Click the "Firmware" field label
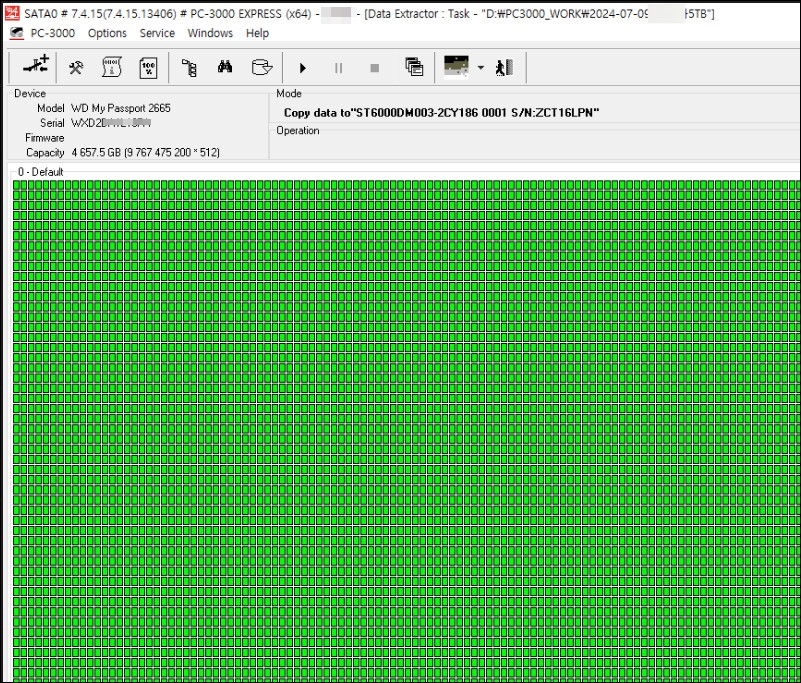The image size is (801, 683). tap(44, 138)
